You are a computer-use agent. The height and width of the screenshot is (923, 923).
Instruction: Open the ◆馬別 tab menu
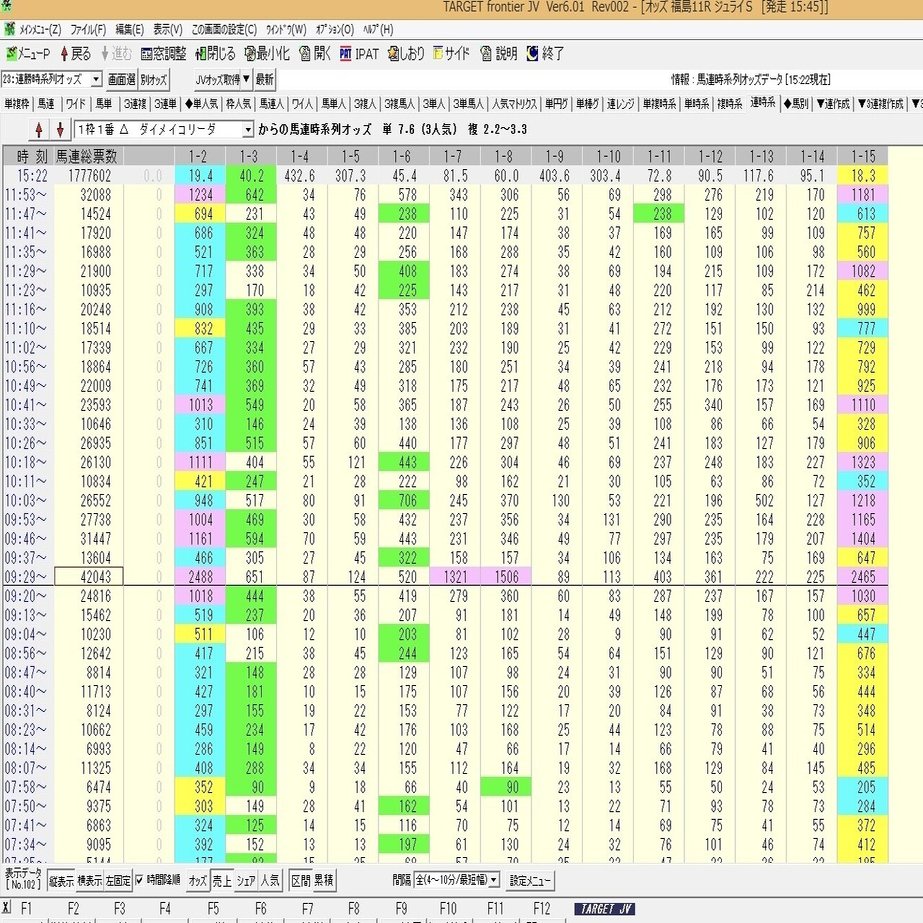(796, 104)
